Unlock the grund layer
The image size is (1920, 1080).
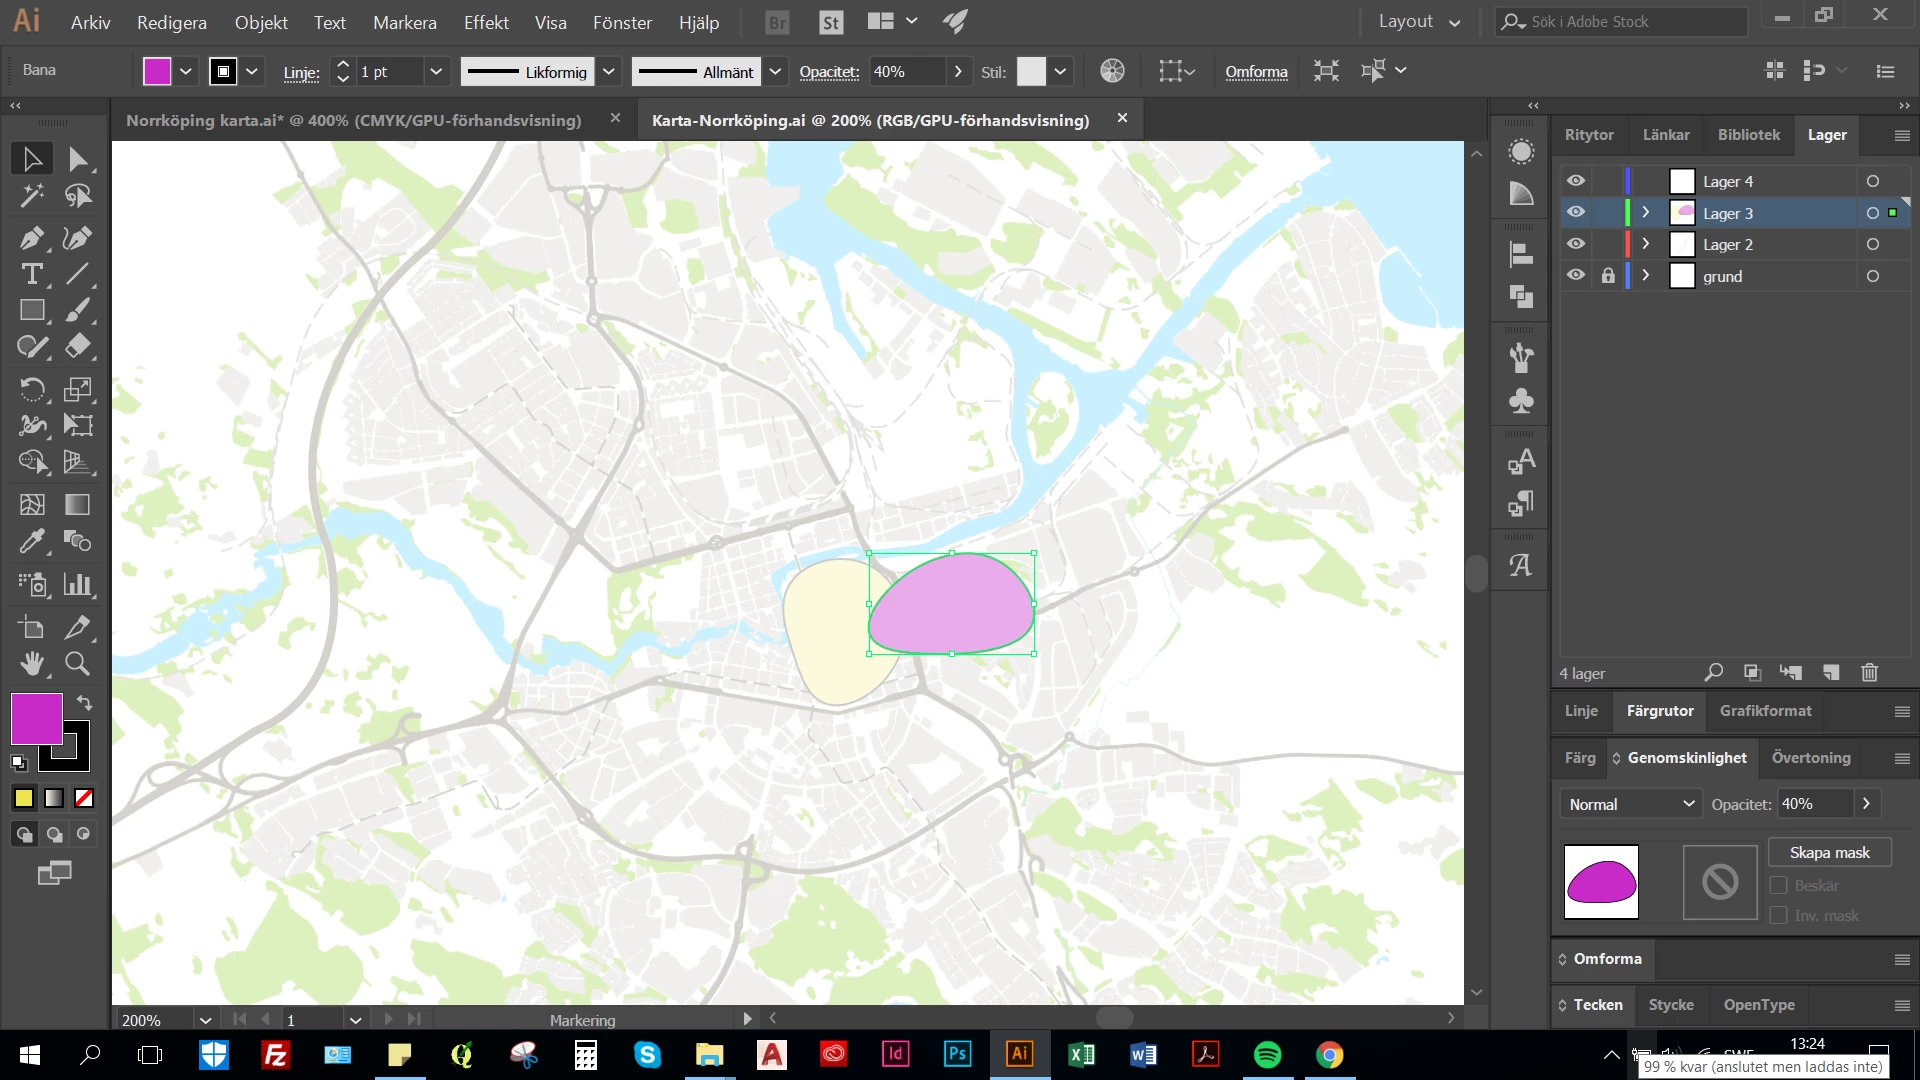(x=1608, y=276)
